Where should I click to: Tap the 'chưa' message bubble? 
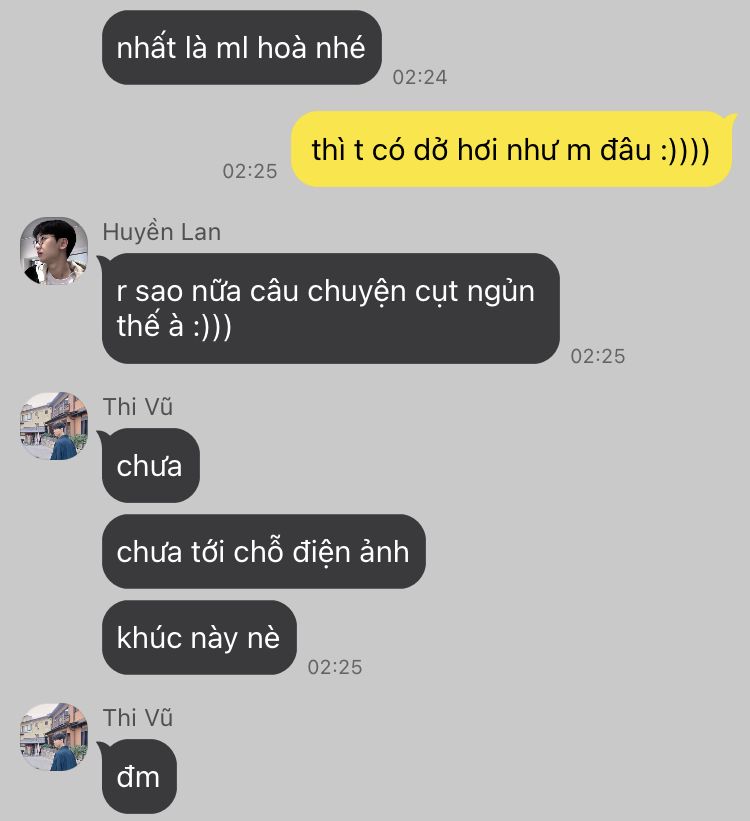click(150, 465)
